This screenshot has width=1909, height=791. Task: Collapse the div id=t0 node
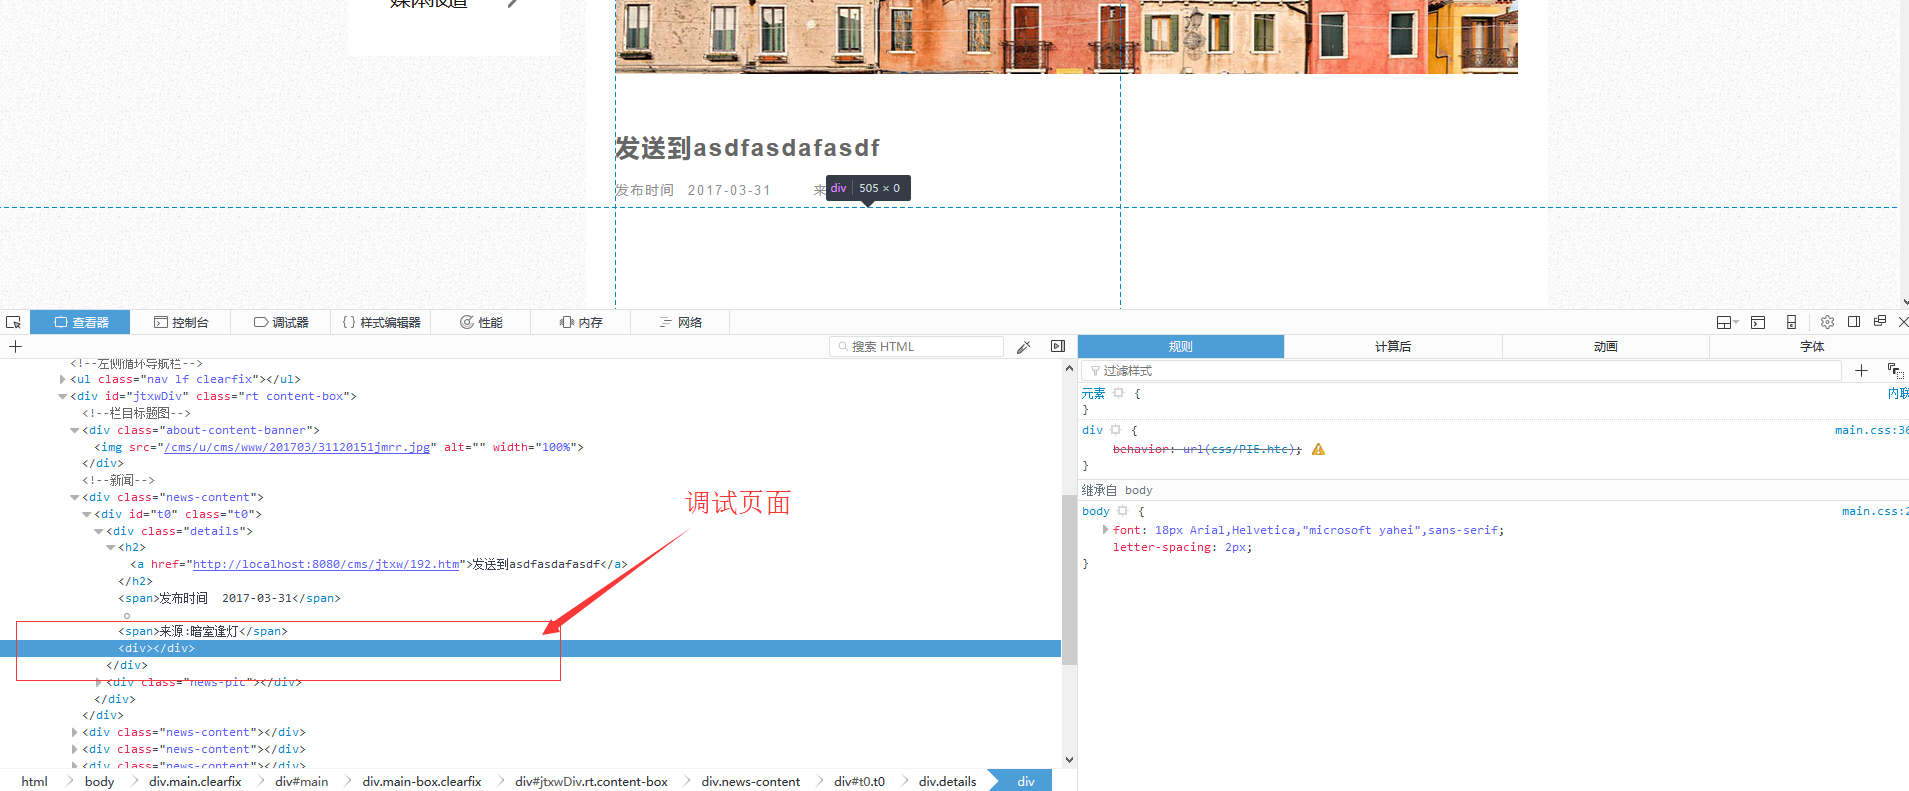coord(86,514)
